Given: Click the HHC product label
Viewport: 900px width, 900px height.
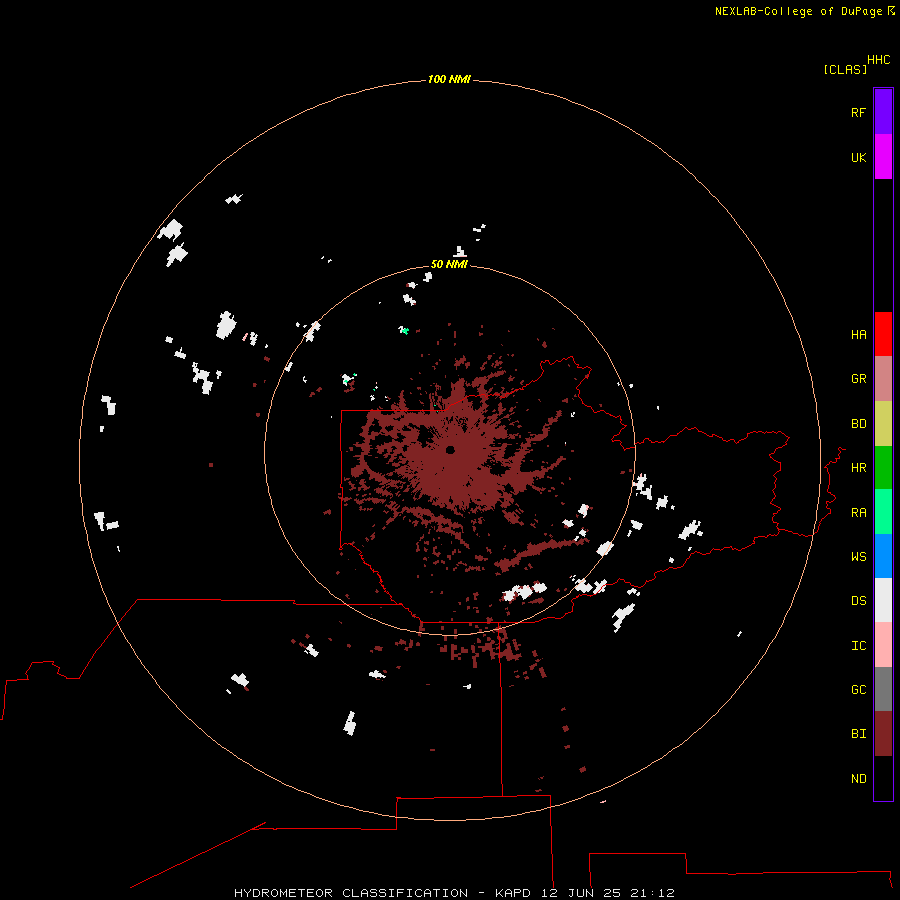Looking at the screenshot, I should click(878, 60).
